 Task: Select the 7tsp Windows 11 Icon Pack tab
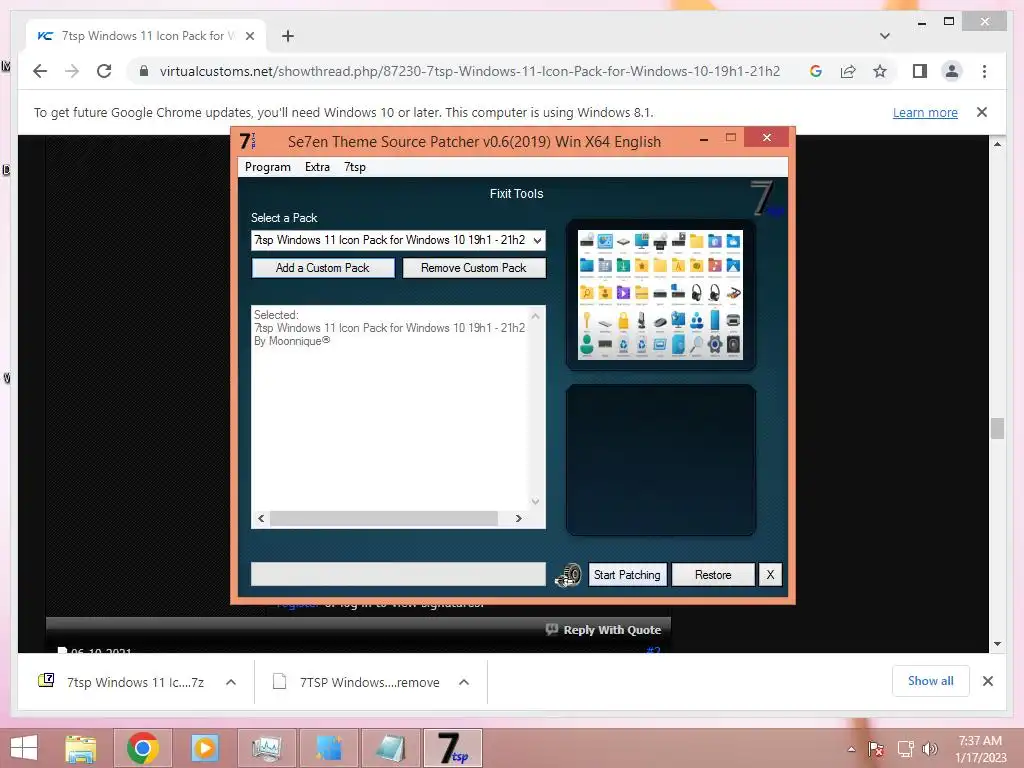146,36
